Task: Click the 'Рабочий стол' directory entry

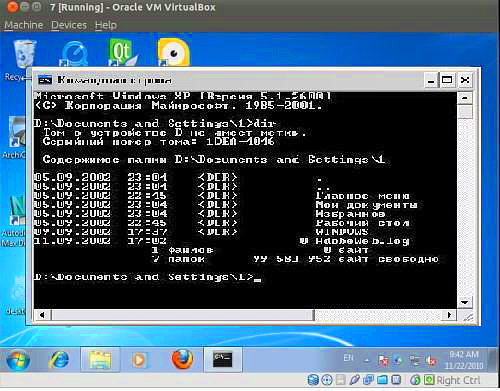Action: click(362, 223)
